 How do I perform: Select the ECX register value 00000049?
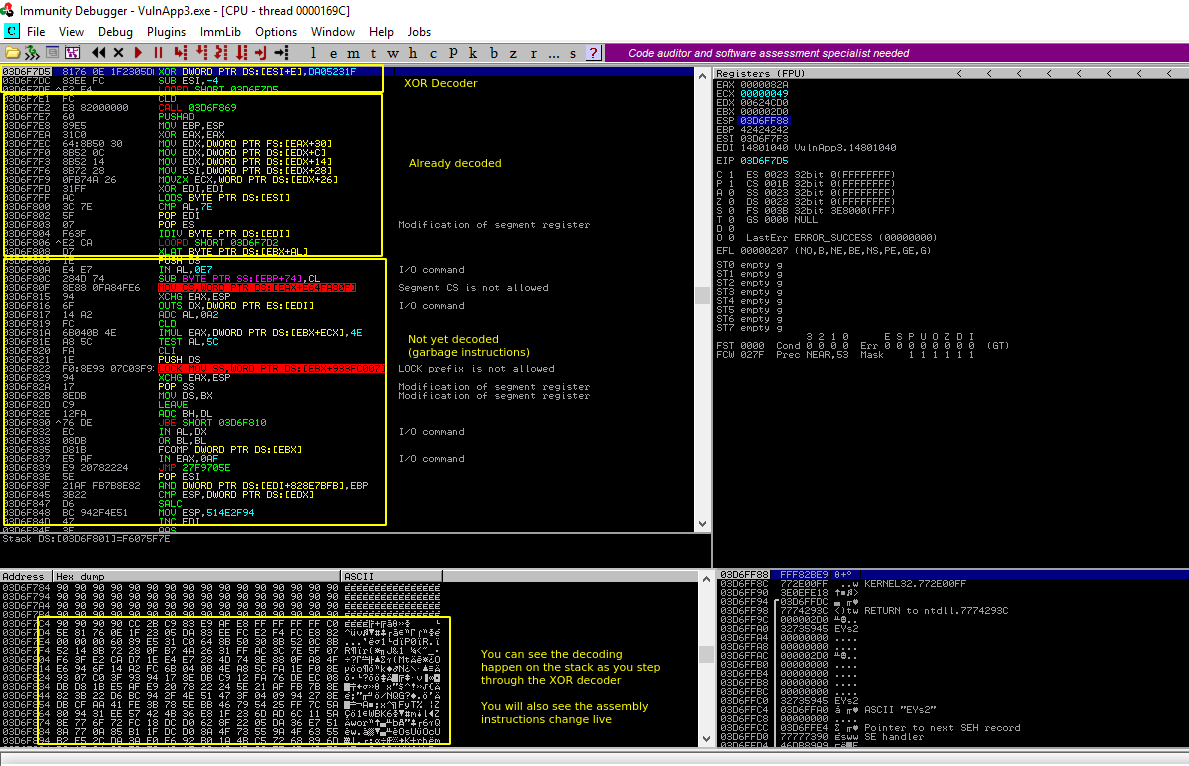coord(764,94)
